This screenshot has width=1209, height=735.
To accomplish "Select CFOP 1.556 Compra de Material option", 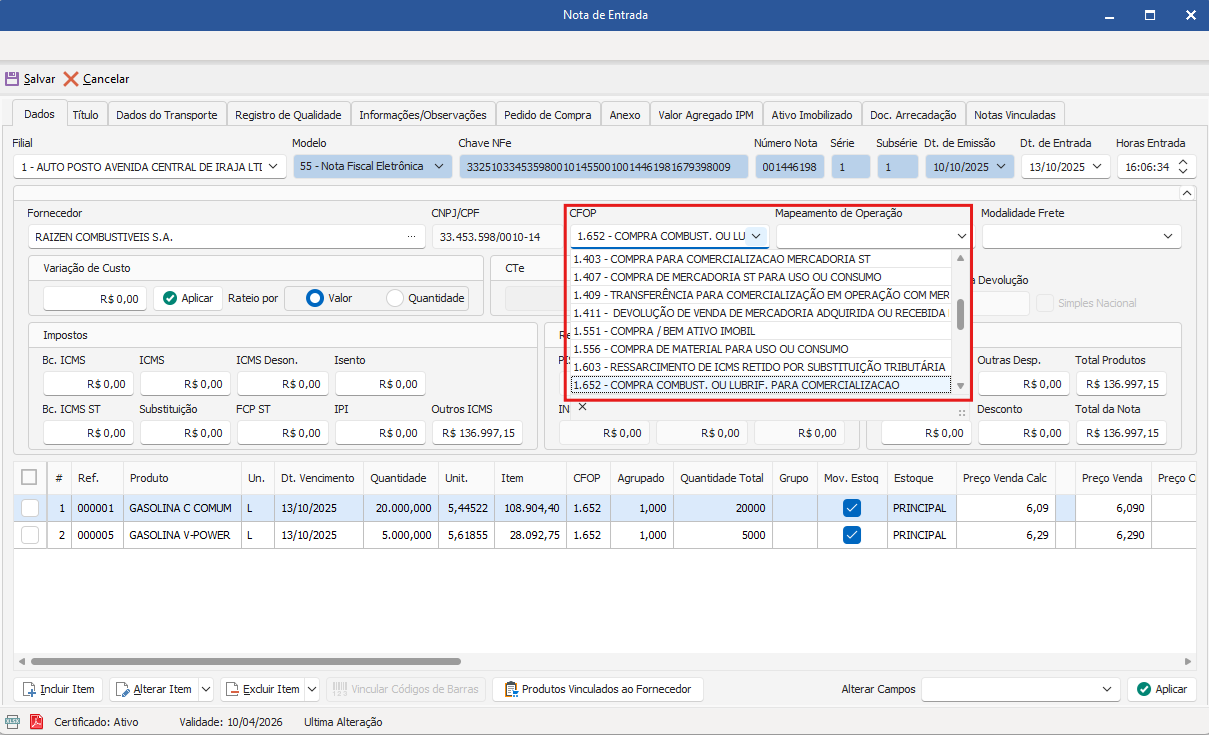I will (710, 349).
